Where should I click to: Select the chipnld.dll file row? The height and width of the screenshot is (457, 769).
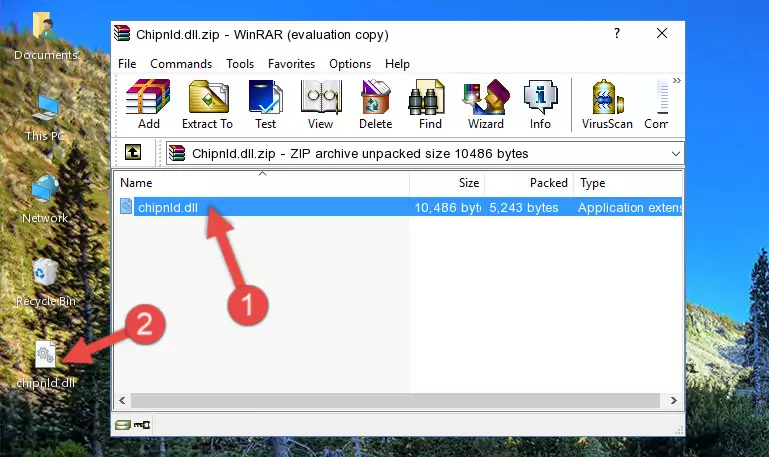(399, 207)
